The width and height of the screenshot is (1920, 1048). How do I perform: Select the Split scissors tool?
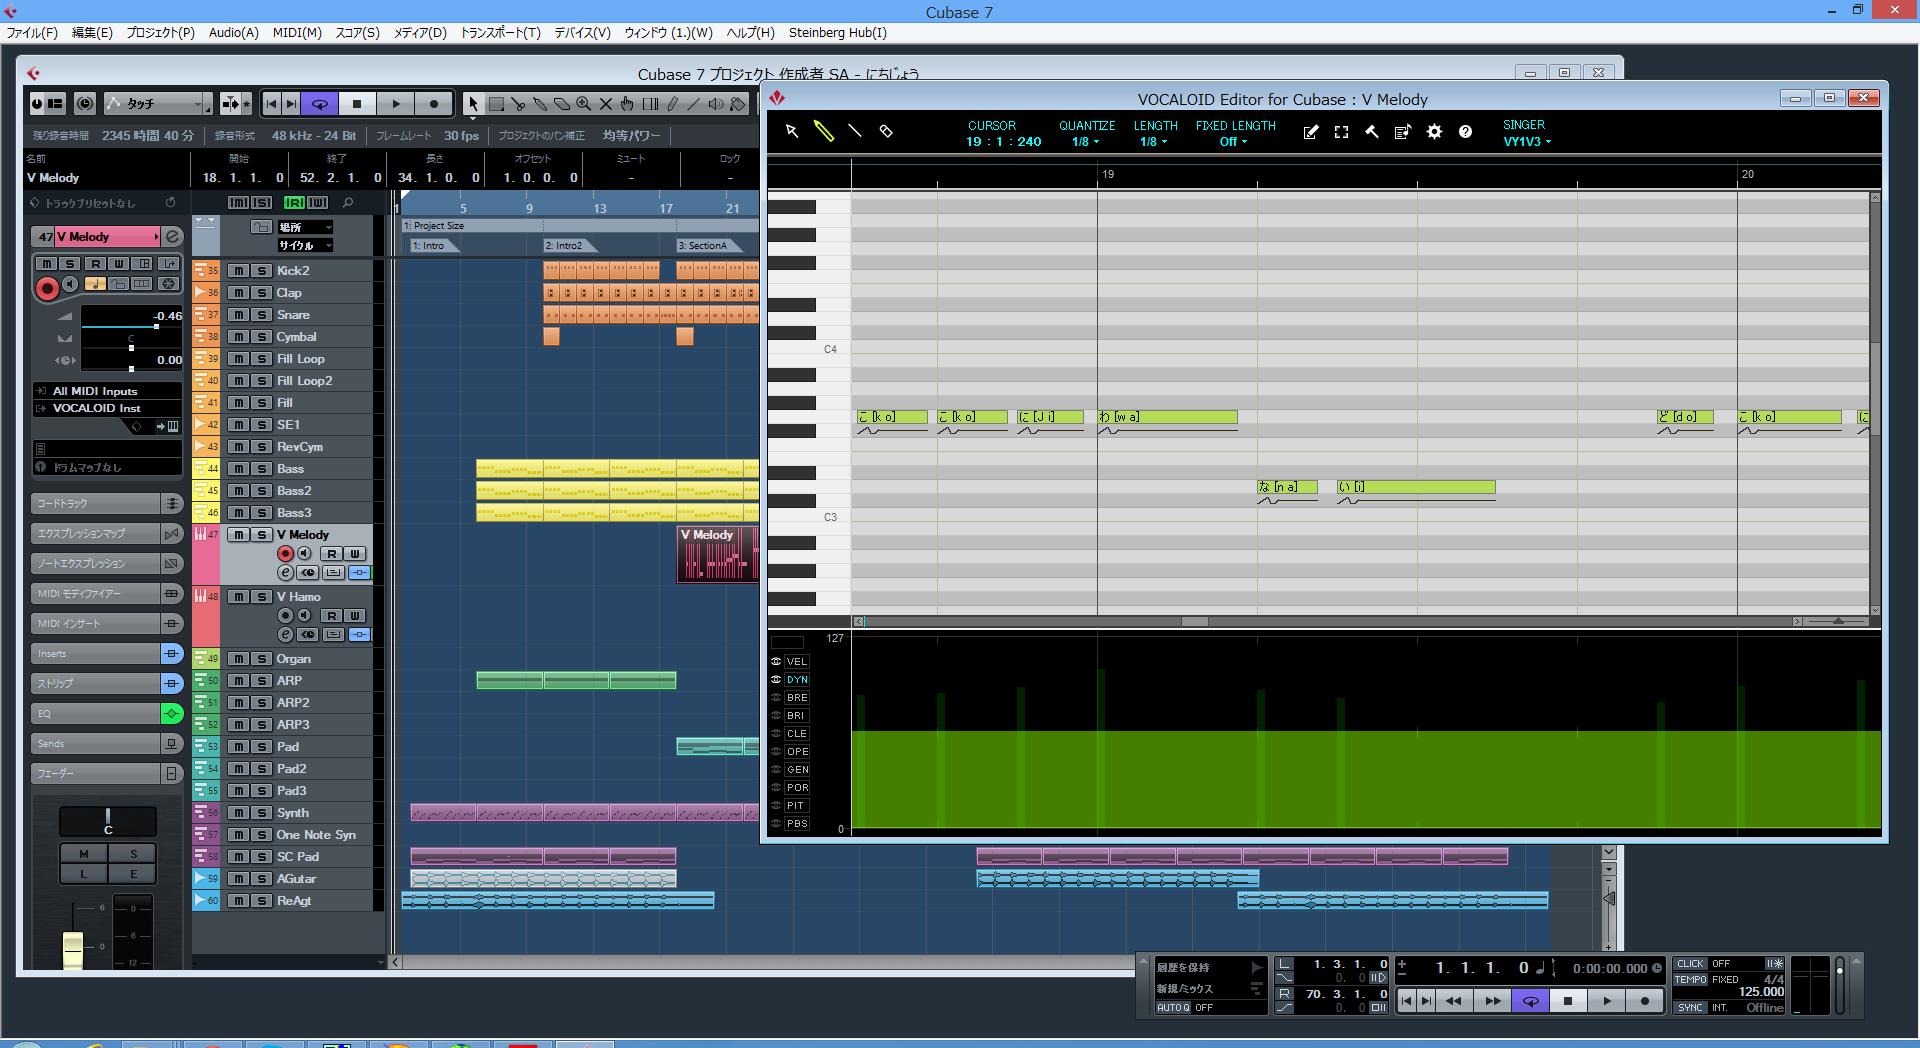(x=518, y=103)
